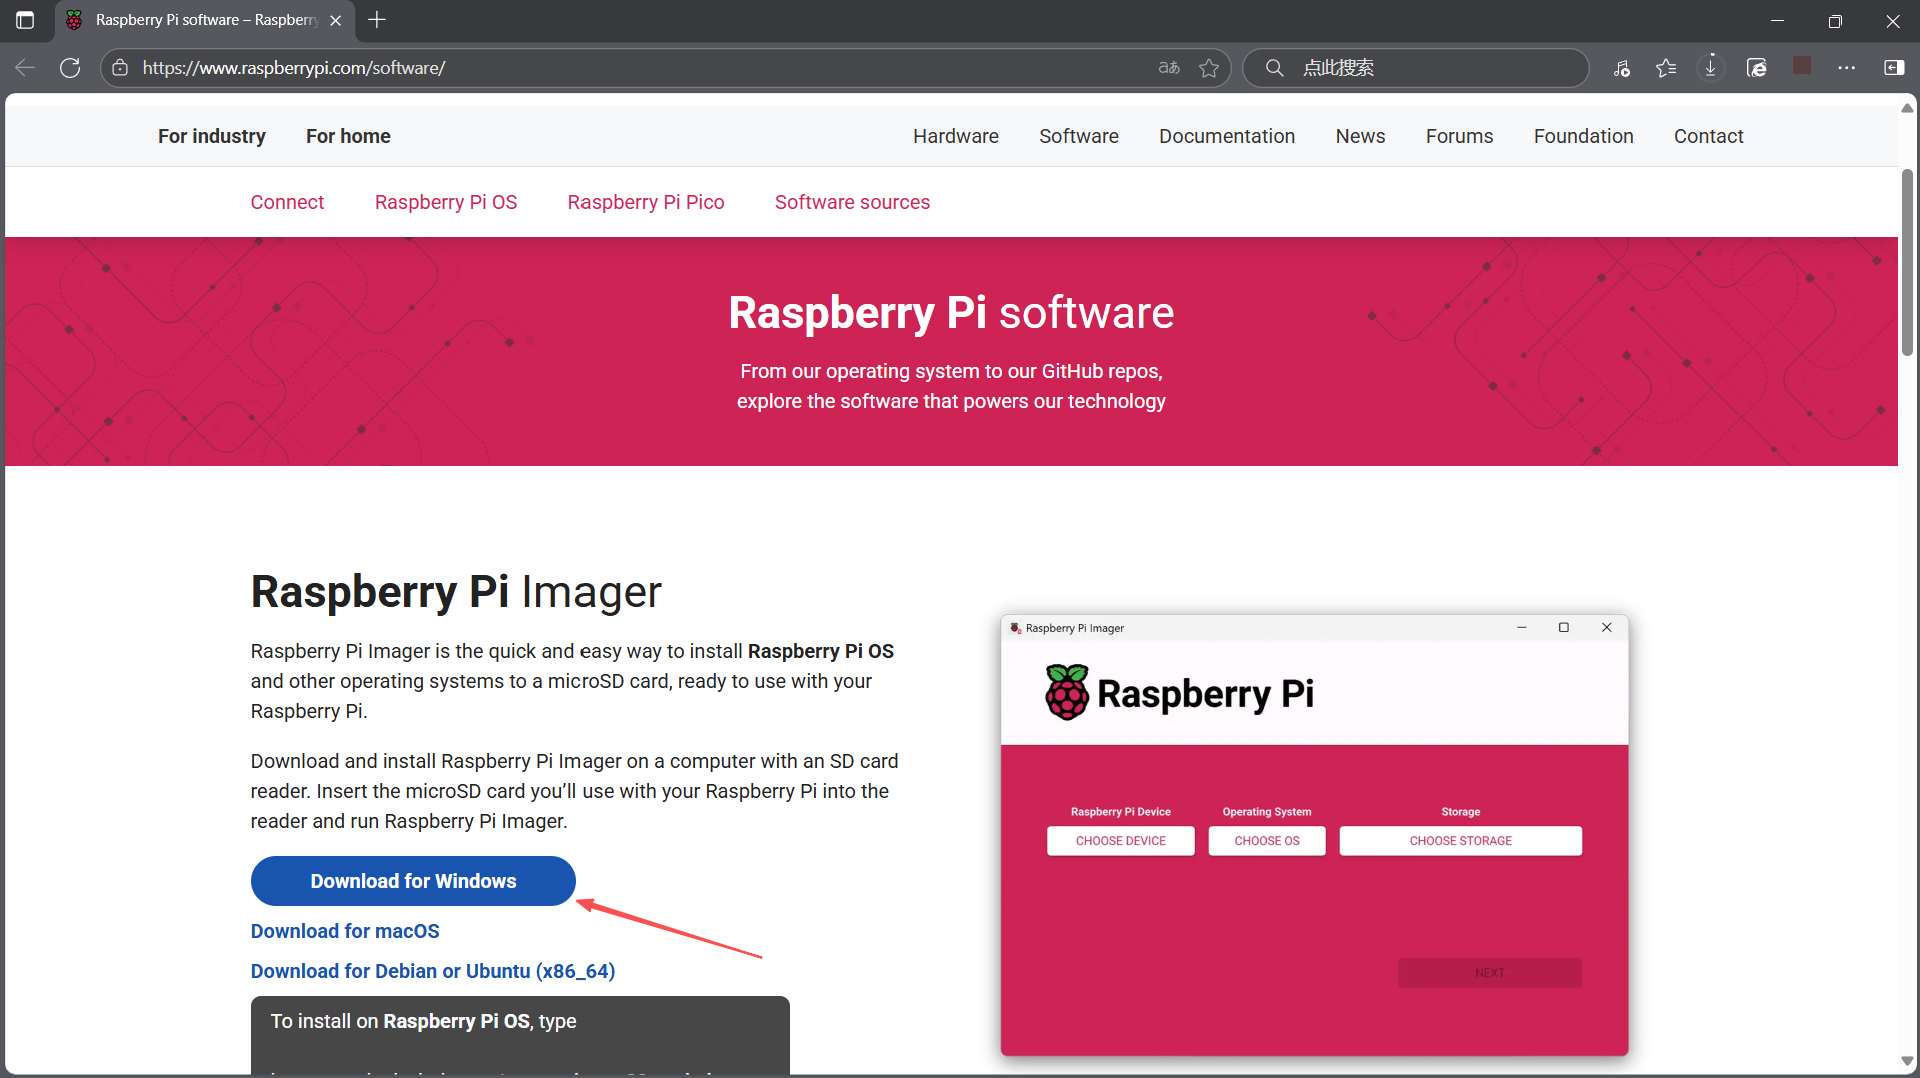Open the Contact page

[x=1709, y=136]
